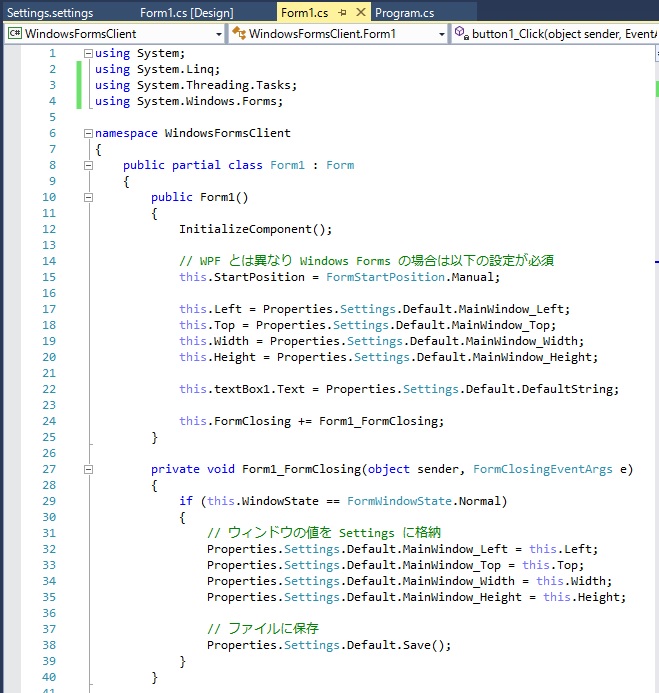Click MainWindow_Height on line 20

click(532, 357)
